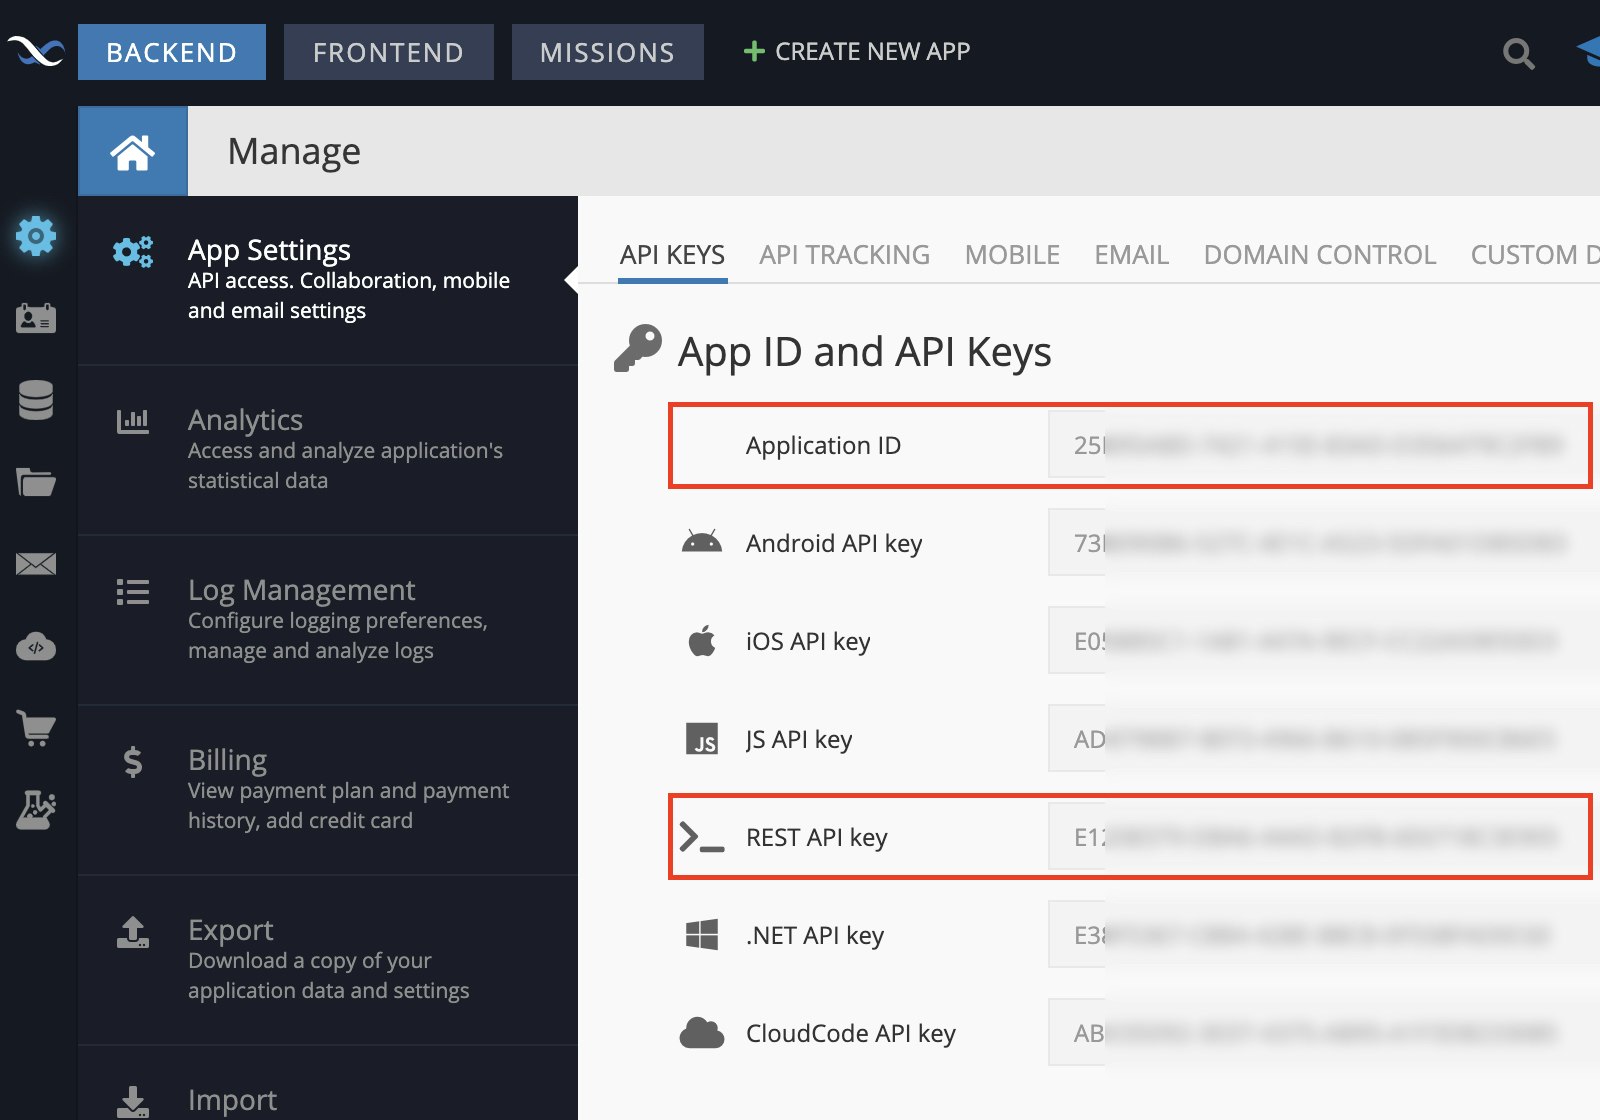Click the JS API key value field

click(1324, 738)
